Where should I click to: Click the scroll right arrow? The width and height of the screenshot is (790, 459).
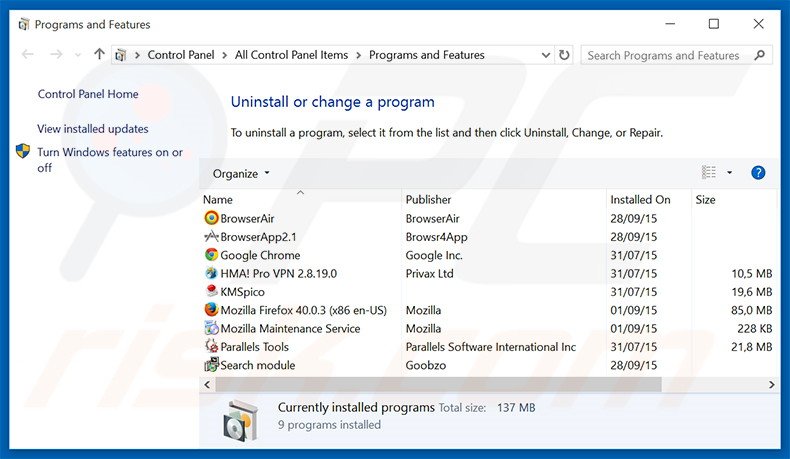click(x=771, y=384)
